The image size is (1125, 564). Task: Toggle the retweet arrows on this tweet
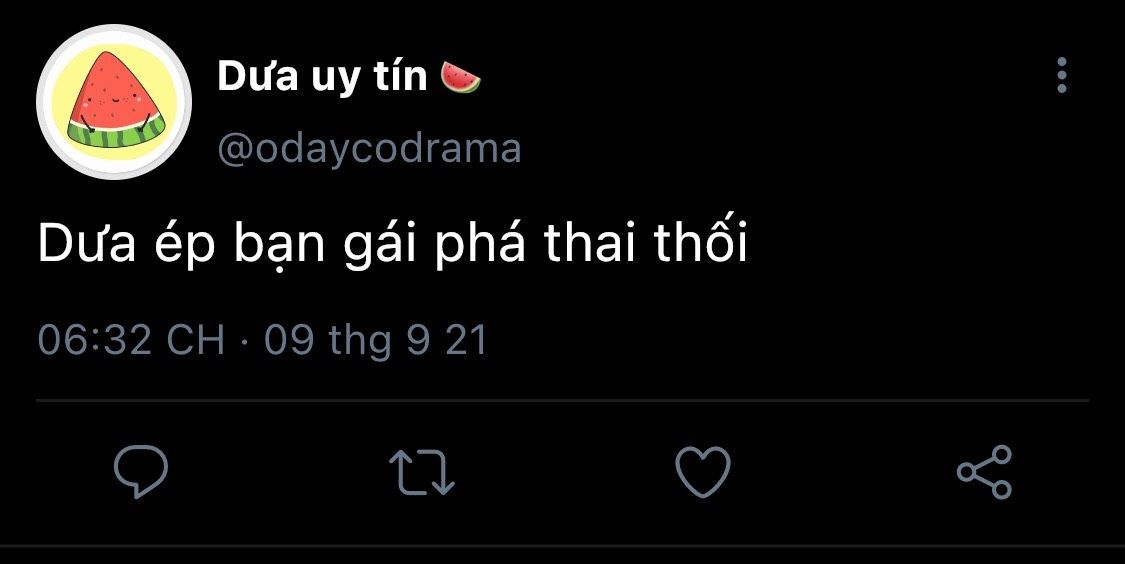[422, 472]
